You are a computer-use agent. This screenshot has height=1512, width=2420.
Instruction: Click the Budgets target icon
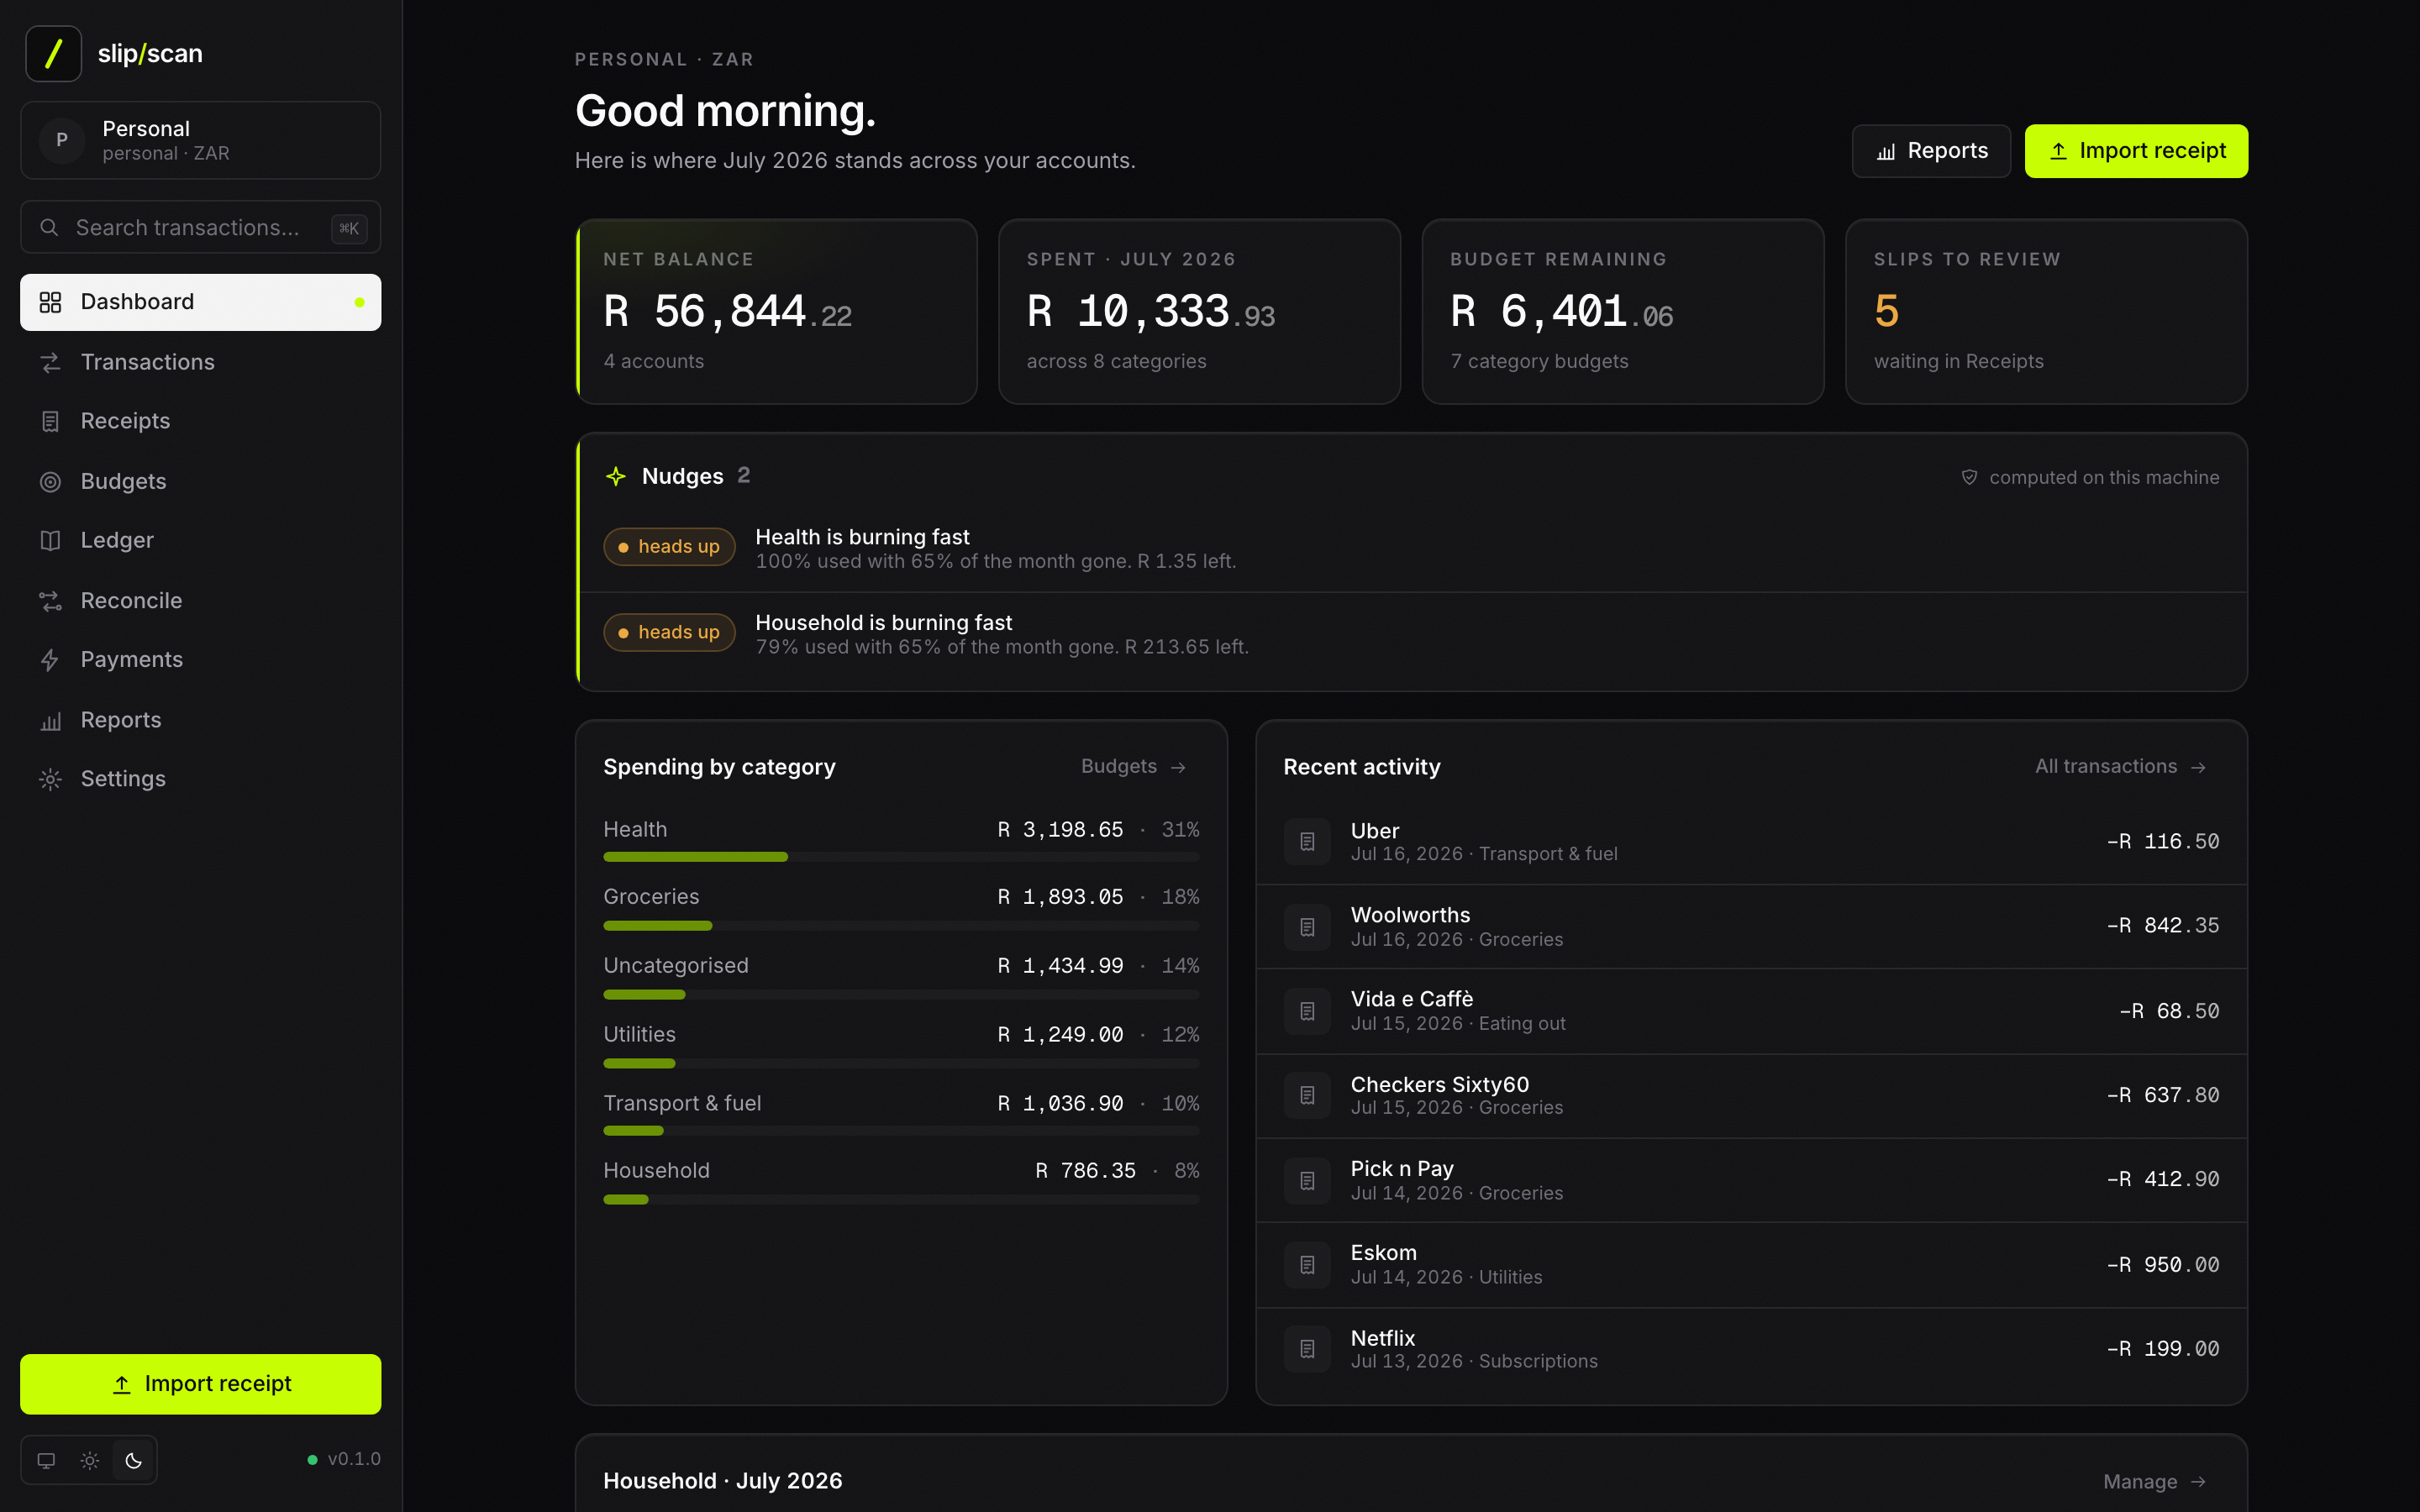(50, 481)
